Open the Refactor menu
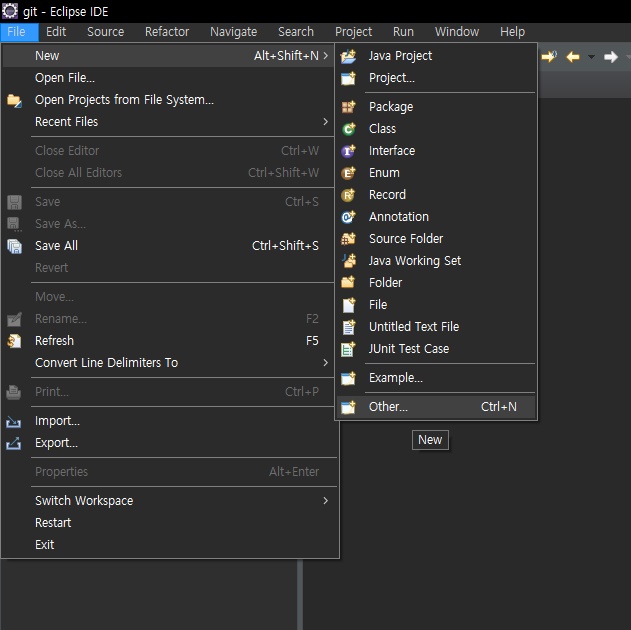Screen dimensions: 631x630 click(x=167, y=32)
